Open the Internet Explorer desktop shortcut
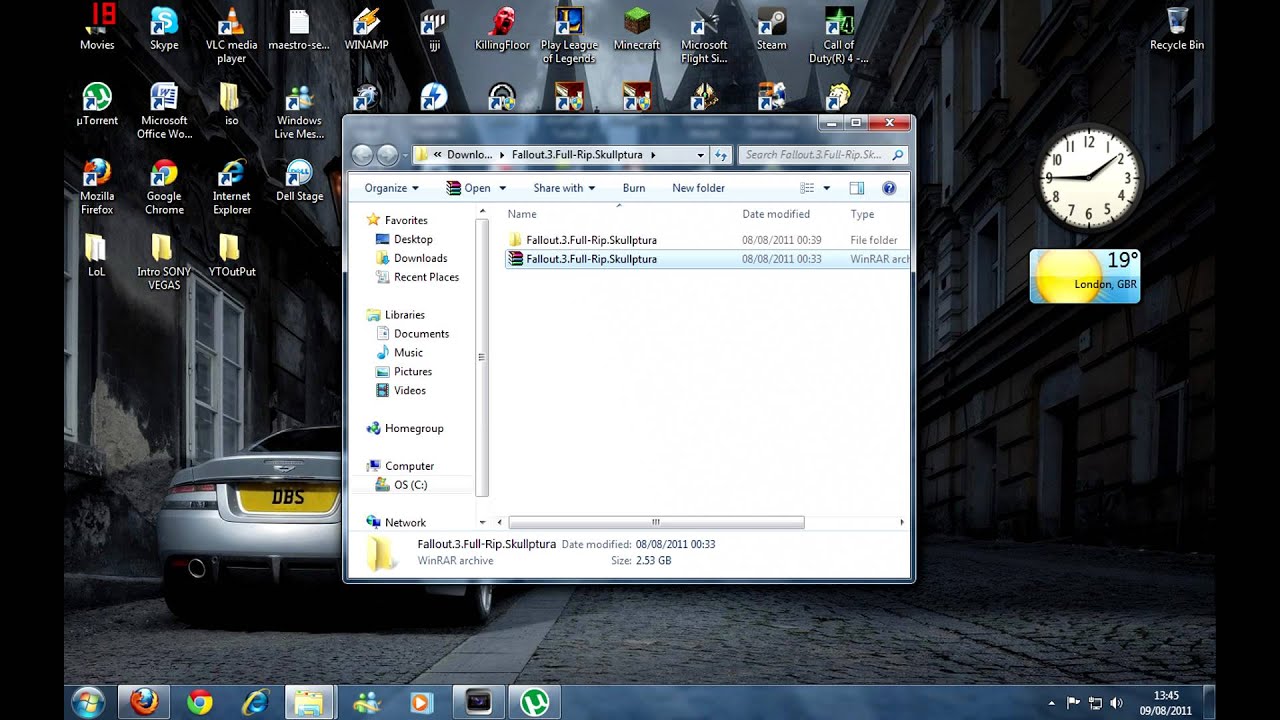 pyautogui.click(x=232, y=186)
